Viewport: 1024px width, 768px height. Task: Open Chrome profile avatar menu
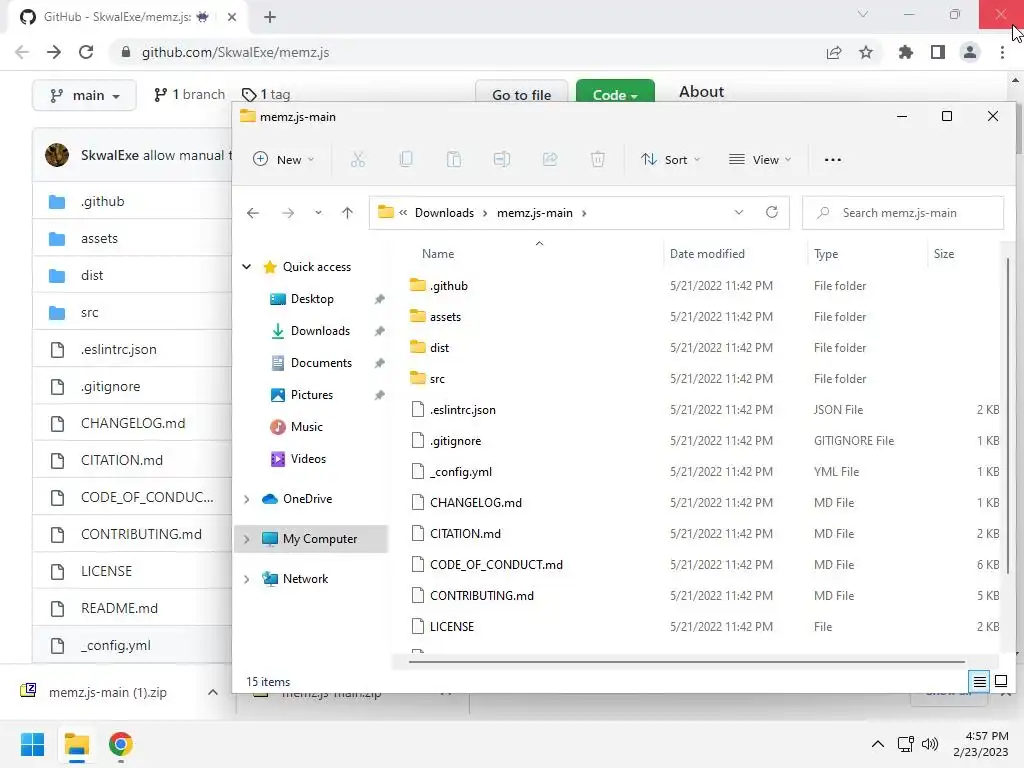coord(970,52)
